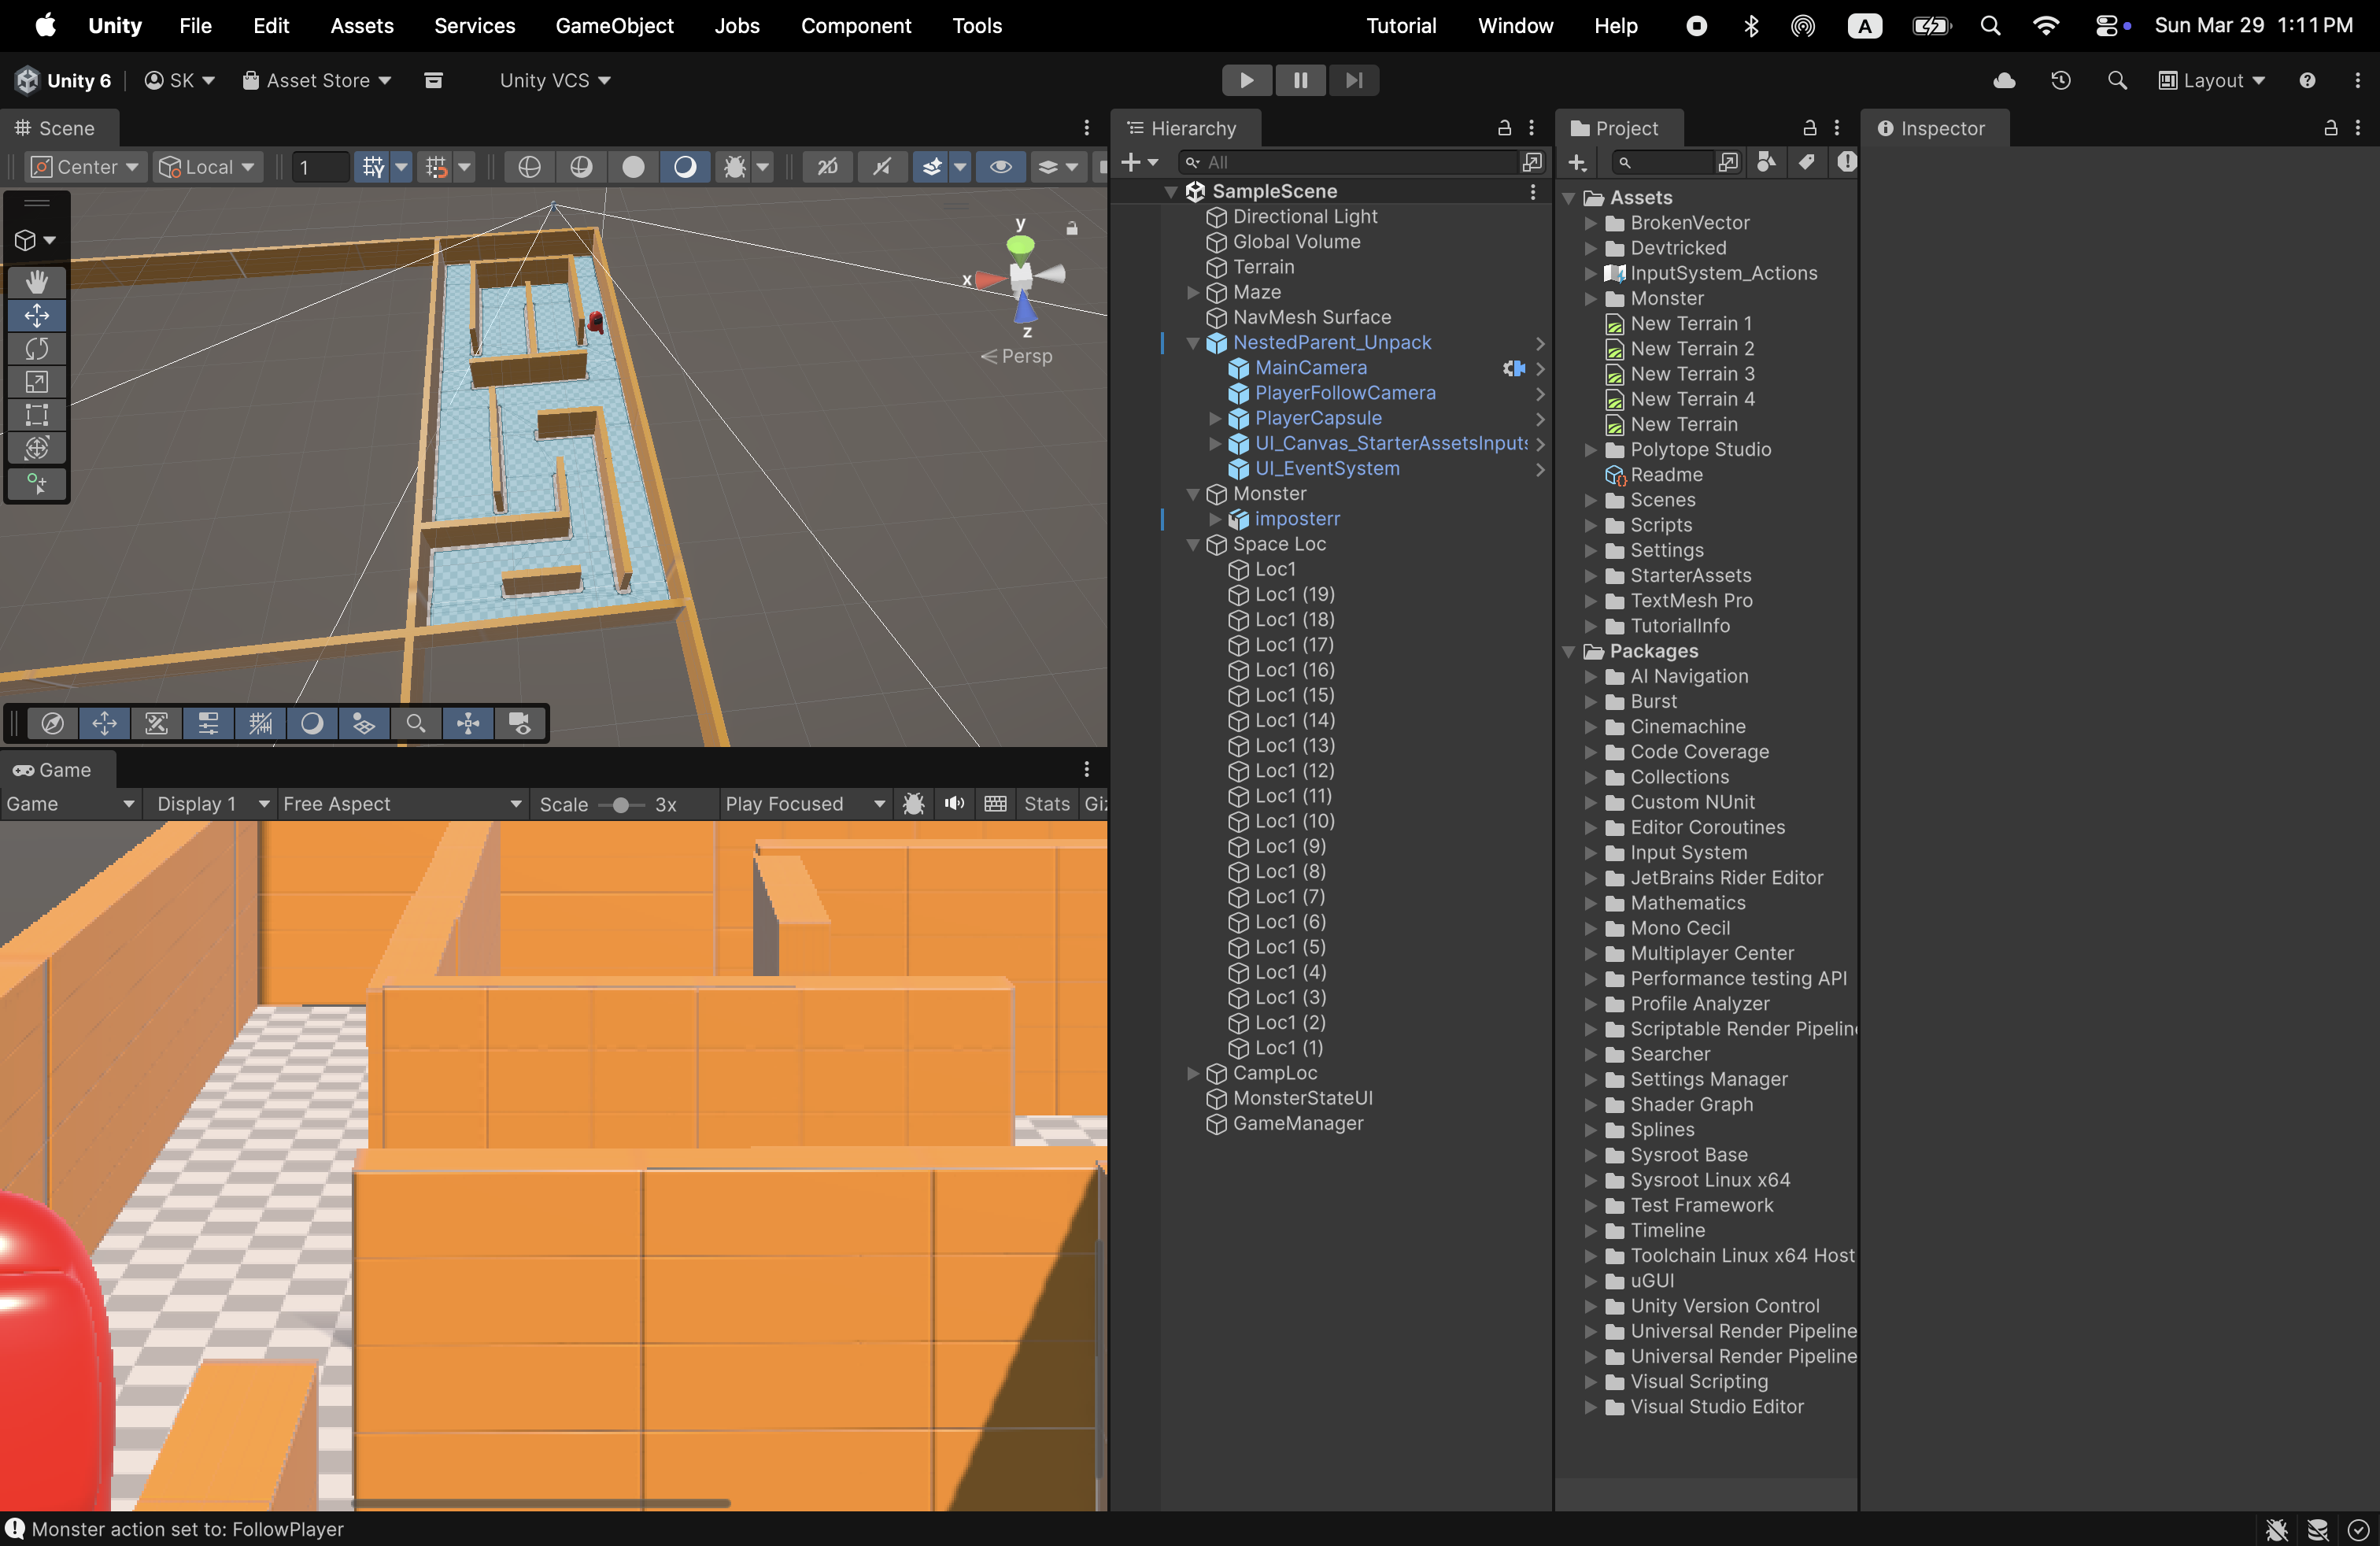Screen dimensions: 2380x1546
Task: Open Undo History icon in toolbar
Action: click(2060, 80)
